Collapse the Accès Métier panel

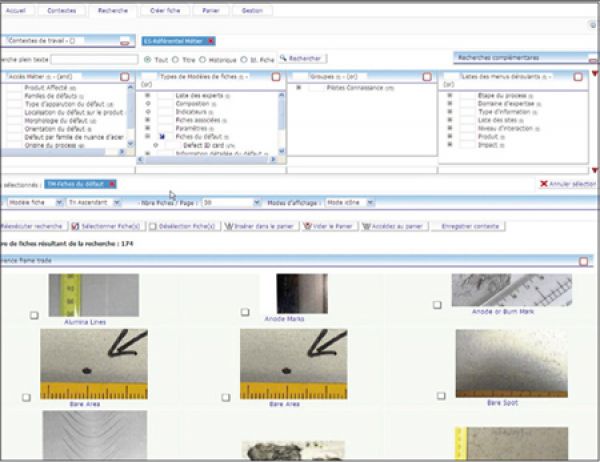point(125,77)
